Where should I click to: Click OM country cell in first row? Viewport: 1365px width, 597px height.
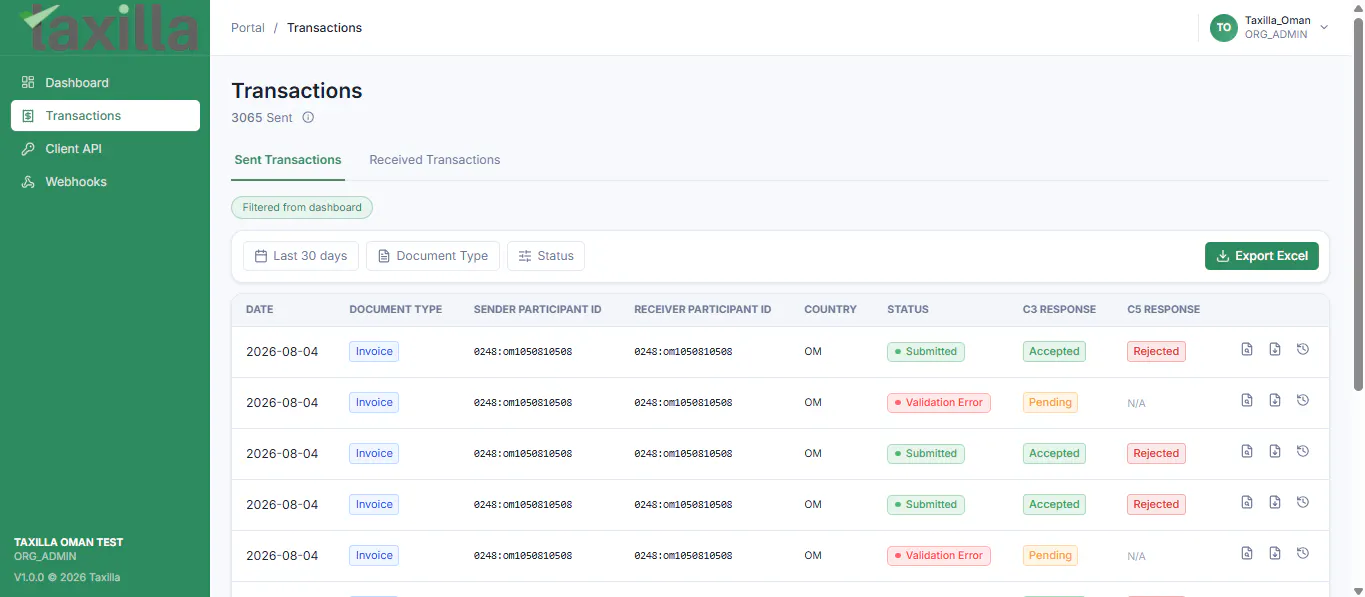click(813, 352)
